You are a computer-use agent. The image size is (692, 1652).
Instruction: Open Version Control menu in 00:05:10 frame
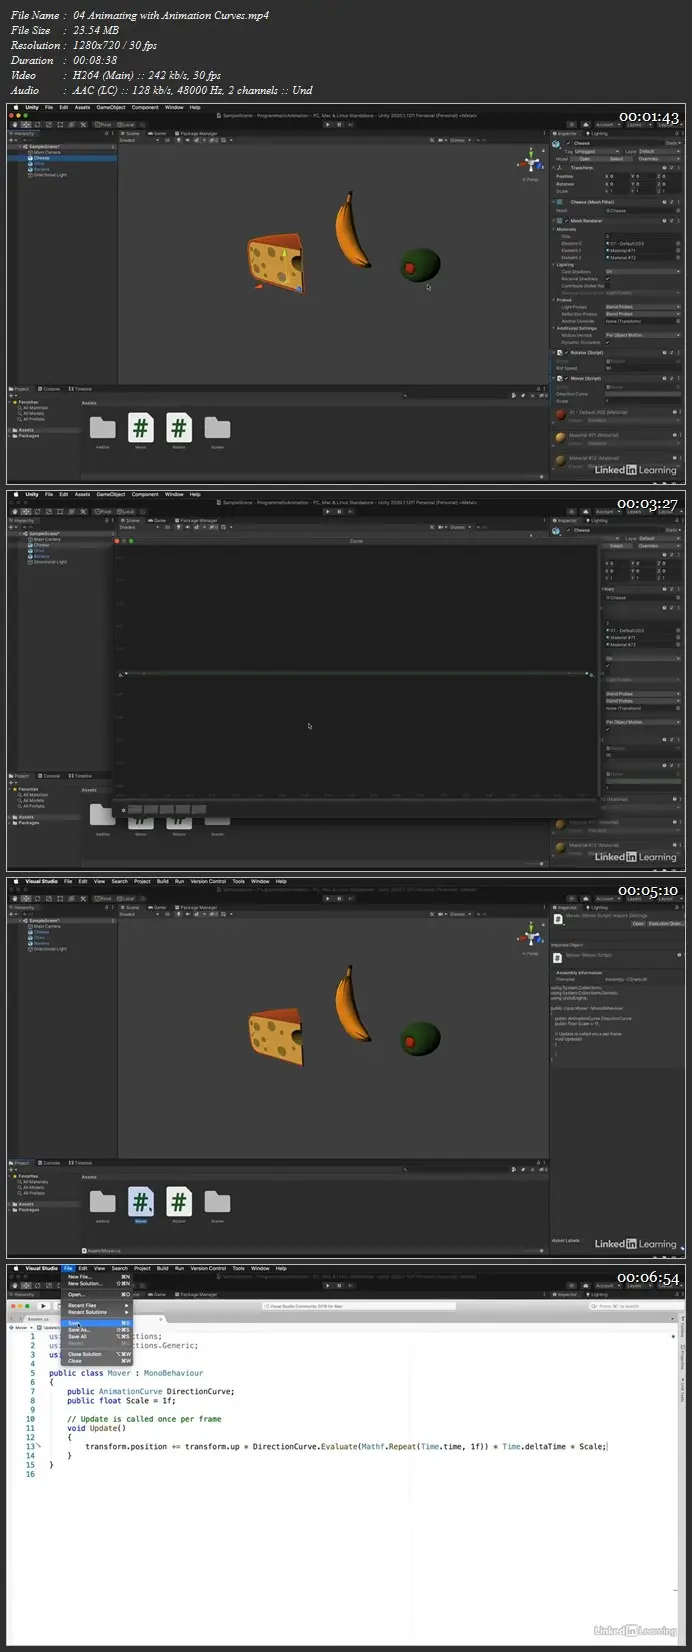point(208,881)
